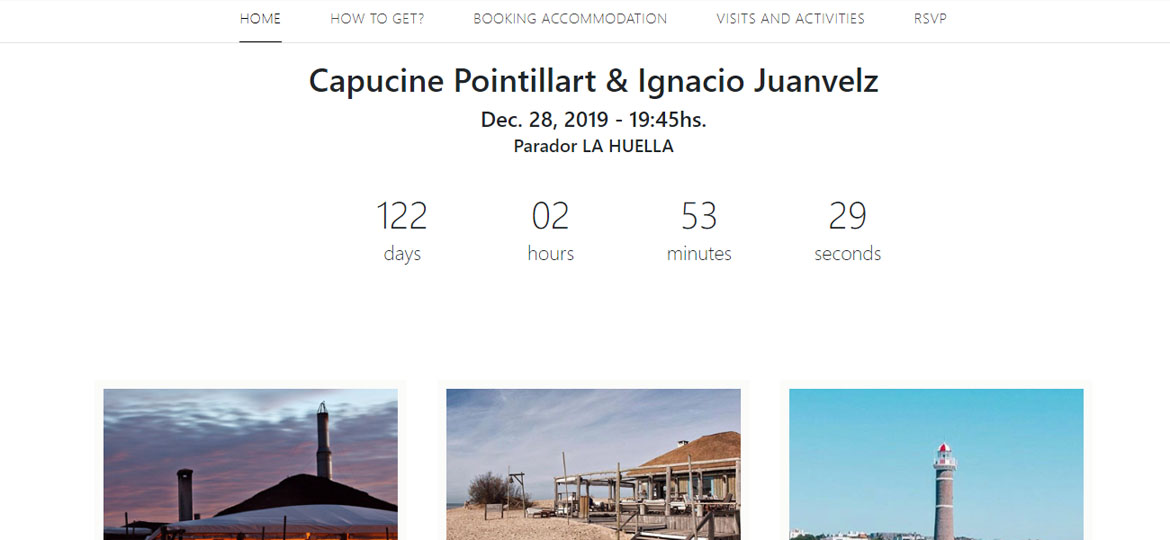The image size is (1170, 540).
Task: Select VISITS AND ACTIVITIES menu item
Action: (790, 19)
